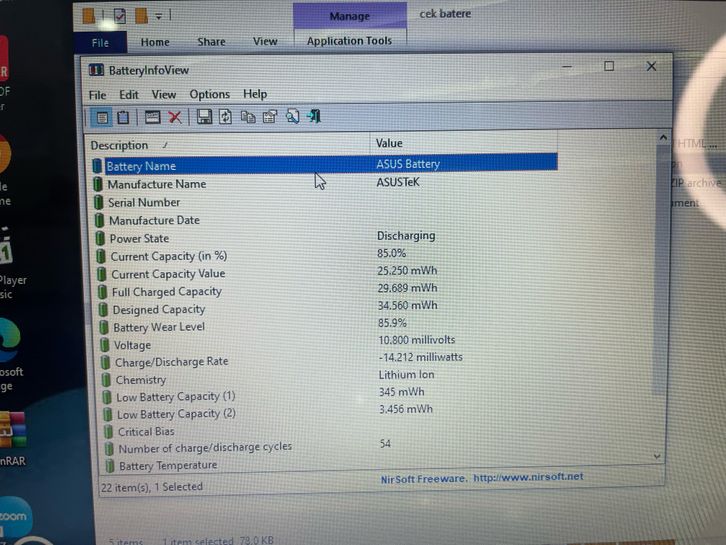This screenshot has height=545, width=726.
Task: Open the File menu in BatteryInfoView
Action: pos(97,95)
